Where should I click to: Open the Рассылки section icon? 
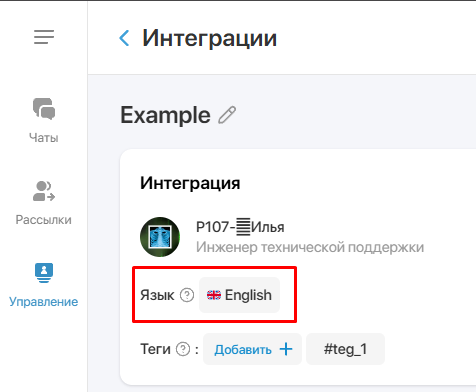click(x=44, y=191)
